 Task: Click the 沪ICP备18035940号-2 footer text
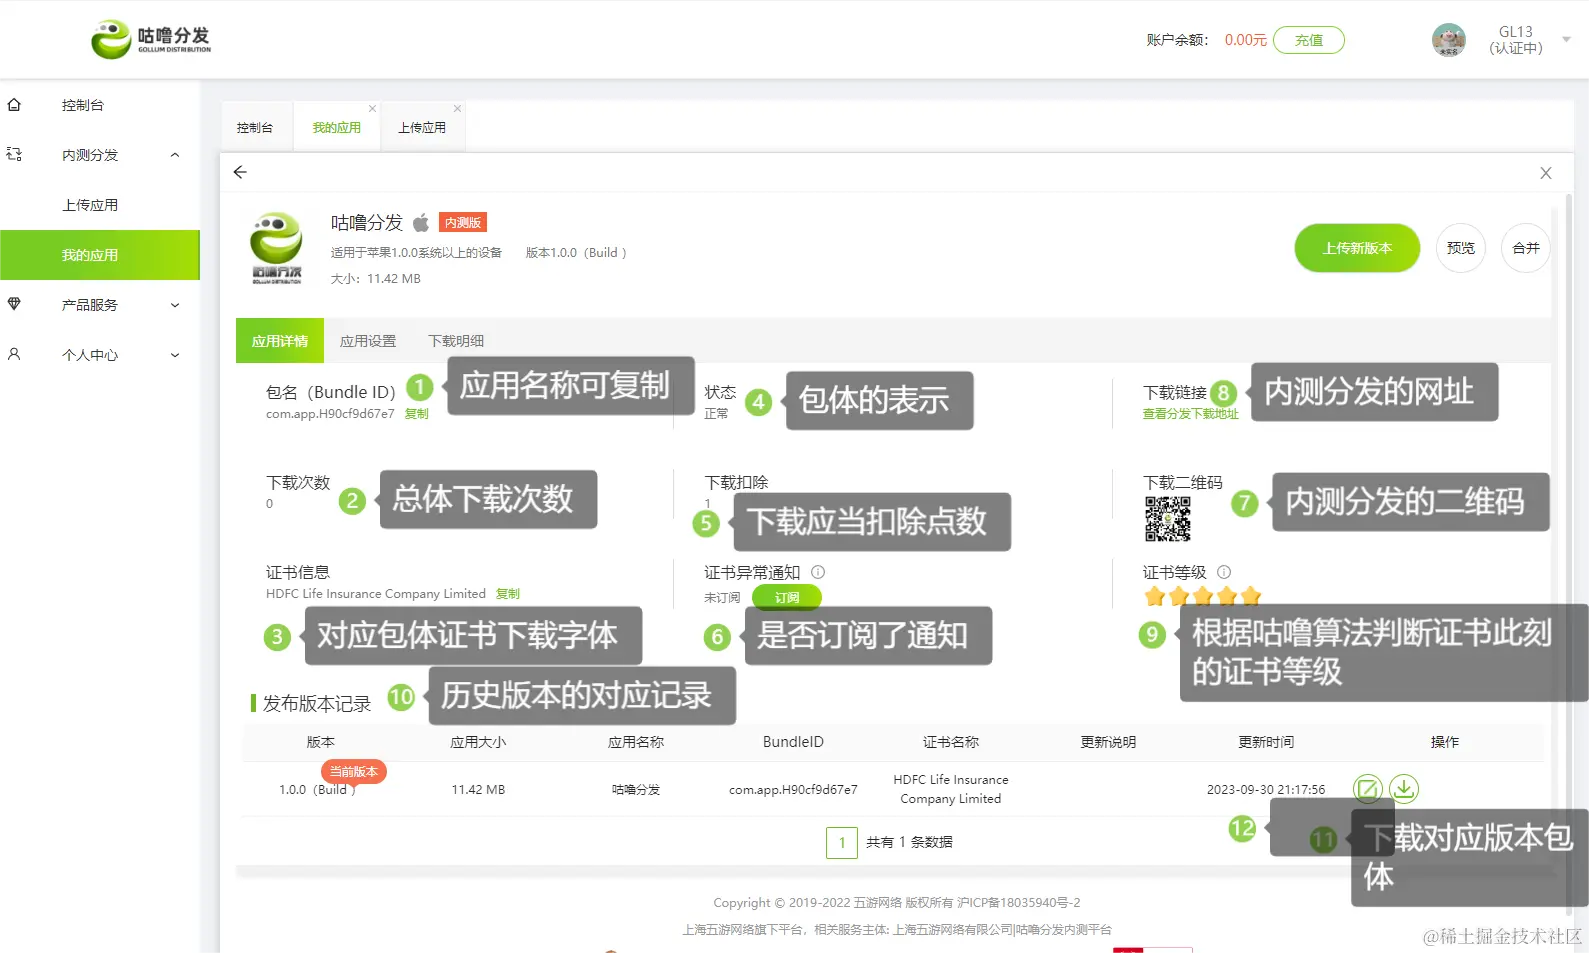click(1018, 902)
